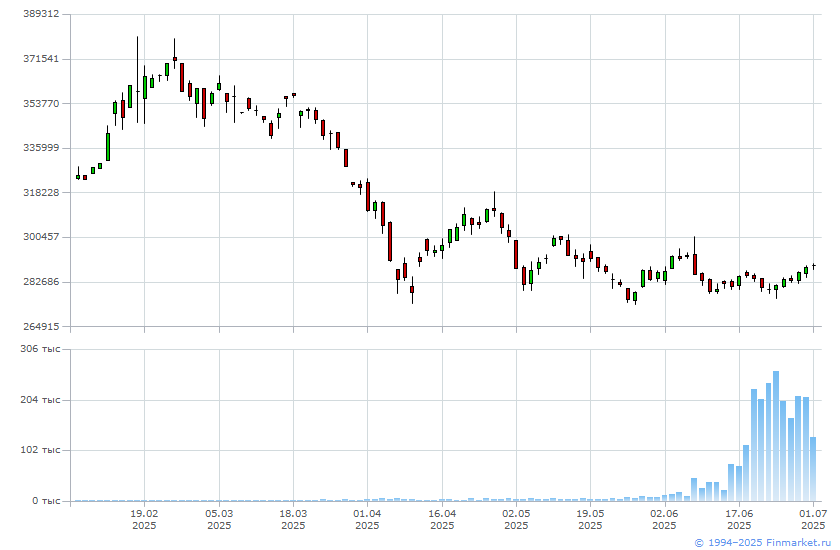Click the 01.04 2025 date label
Viewport: 840px width, 550px height.
click(368, 519)
